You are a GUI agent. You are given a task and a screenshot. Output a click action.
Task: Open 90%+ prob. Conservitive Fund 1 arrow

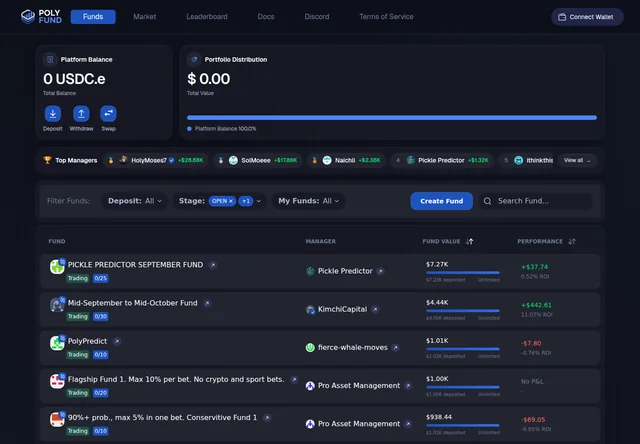(267, 417)
